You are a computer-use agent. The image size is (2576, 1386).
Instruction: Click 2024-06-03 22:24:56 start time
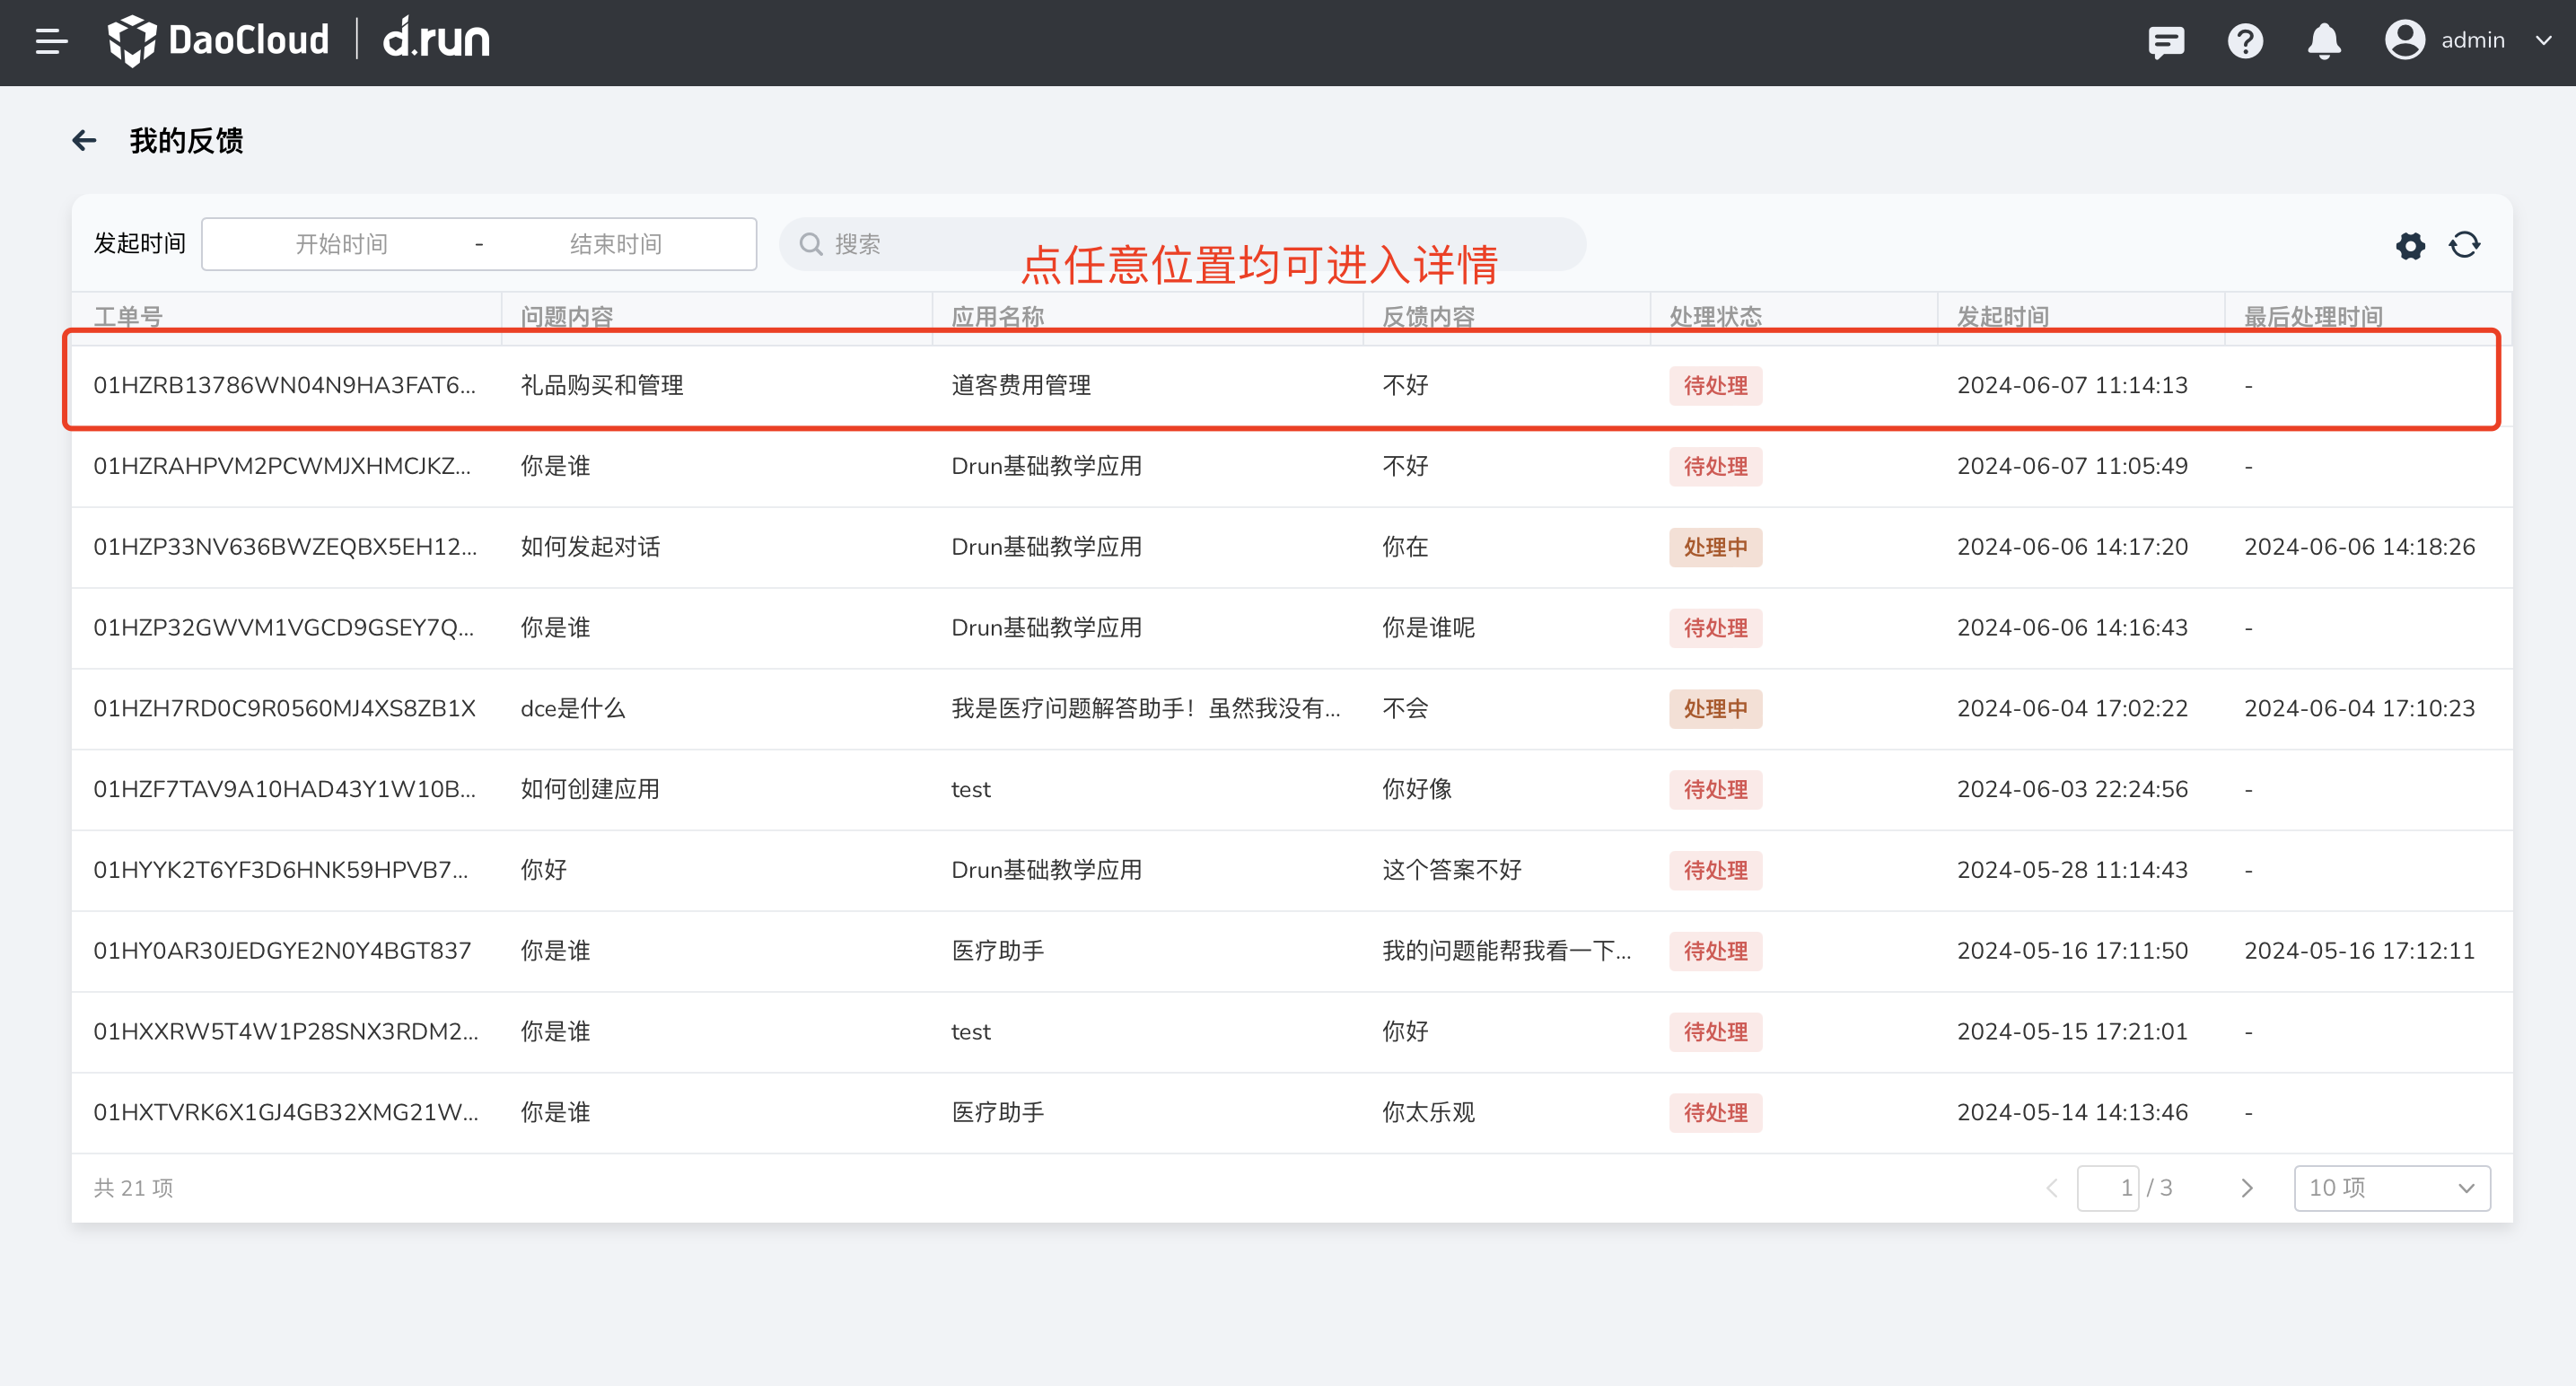(x=2072, y=789)
